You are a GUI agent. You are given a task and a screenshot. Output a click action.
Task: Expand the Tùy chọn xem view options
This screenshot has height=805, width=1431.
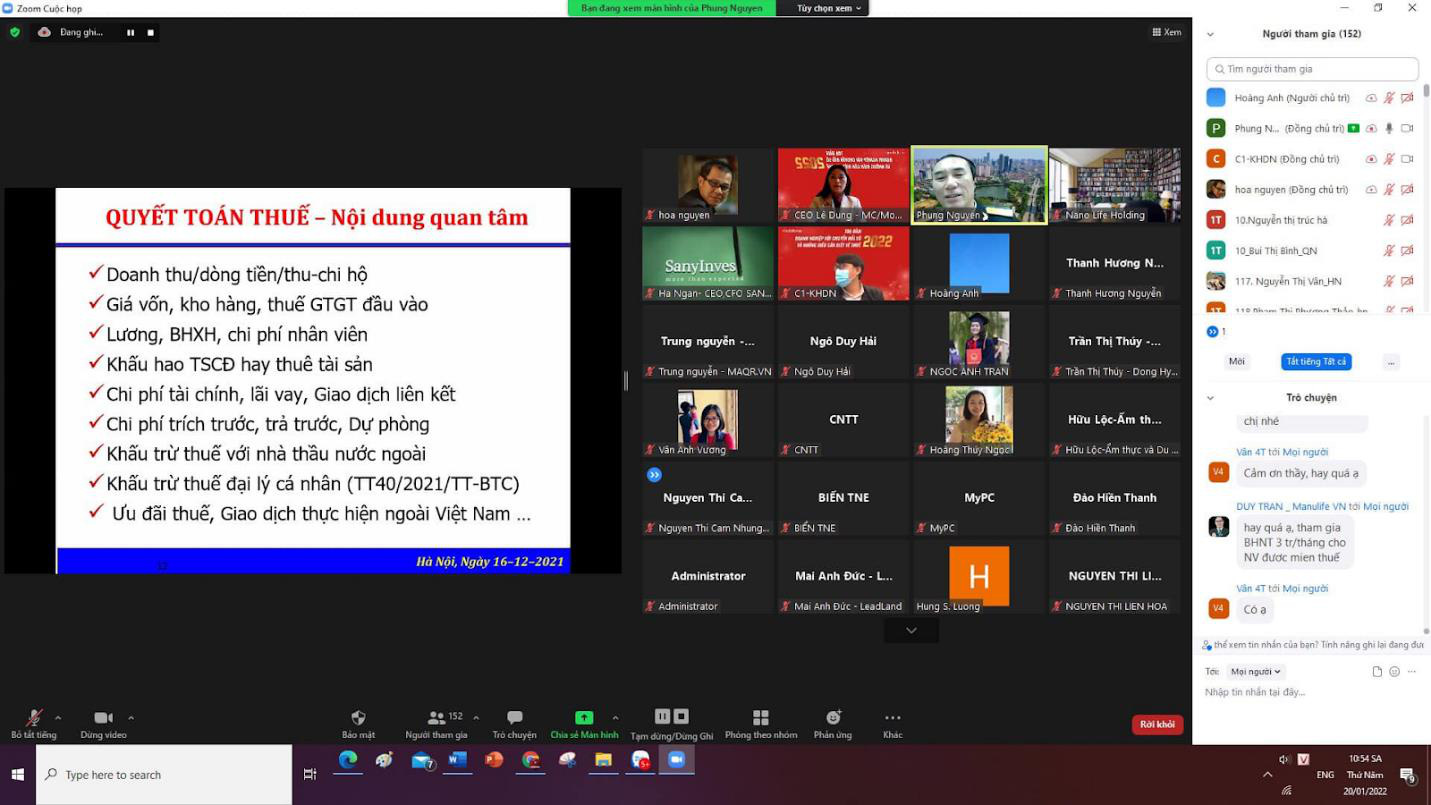tap(829, 8)
